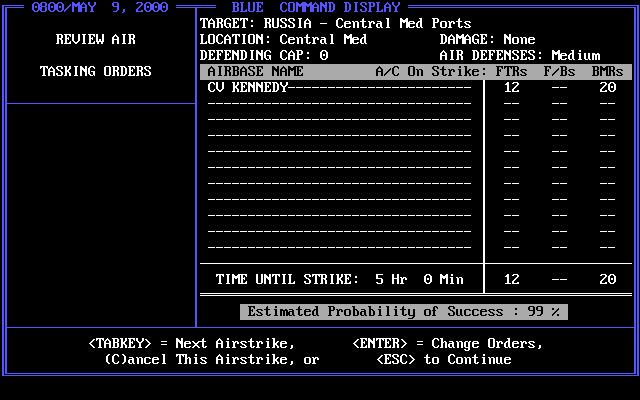Click CV KENNEDY bomber count 20
The width and height of the screenshot is (640, 400).
point(608,88)
